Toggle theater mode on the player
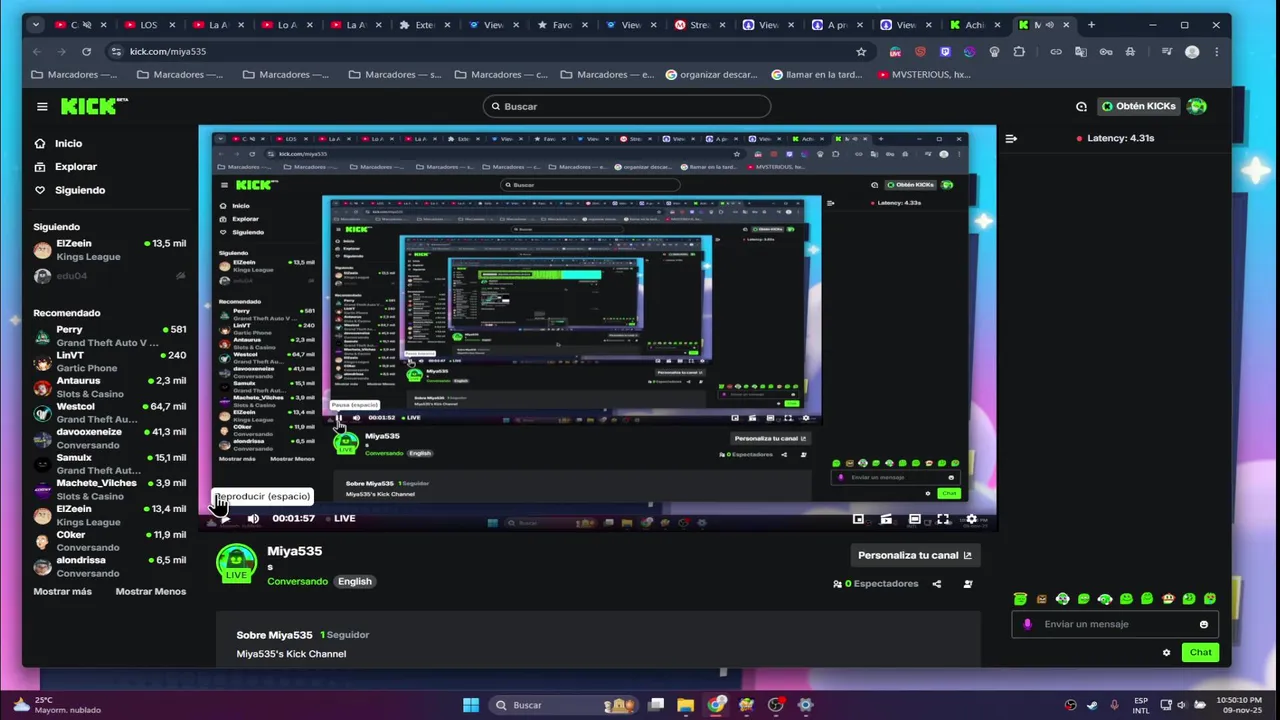 (x=914, y=519)
